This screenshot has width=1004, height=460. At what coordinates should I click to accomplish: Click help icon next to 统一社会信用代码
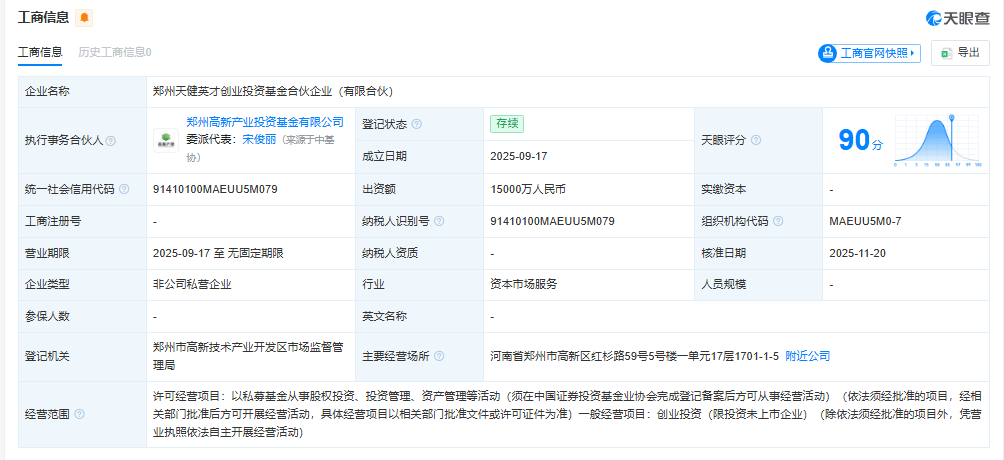pos(124,190)
